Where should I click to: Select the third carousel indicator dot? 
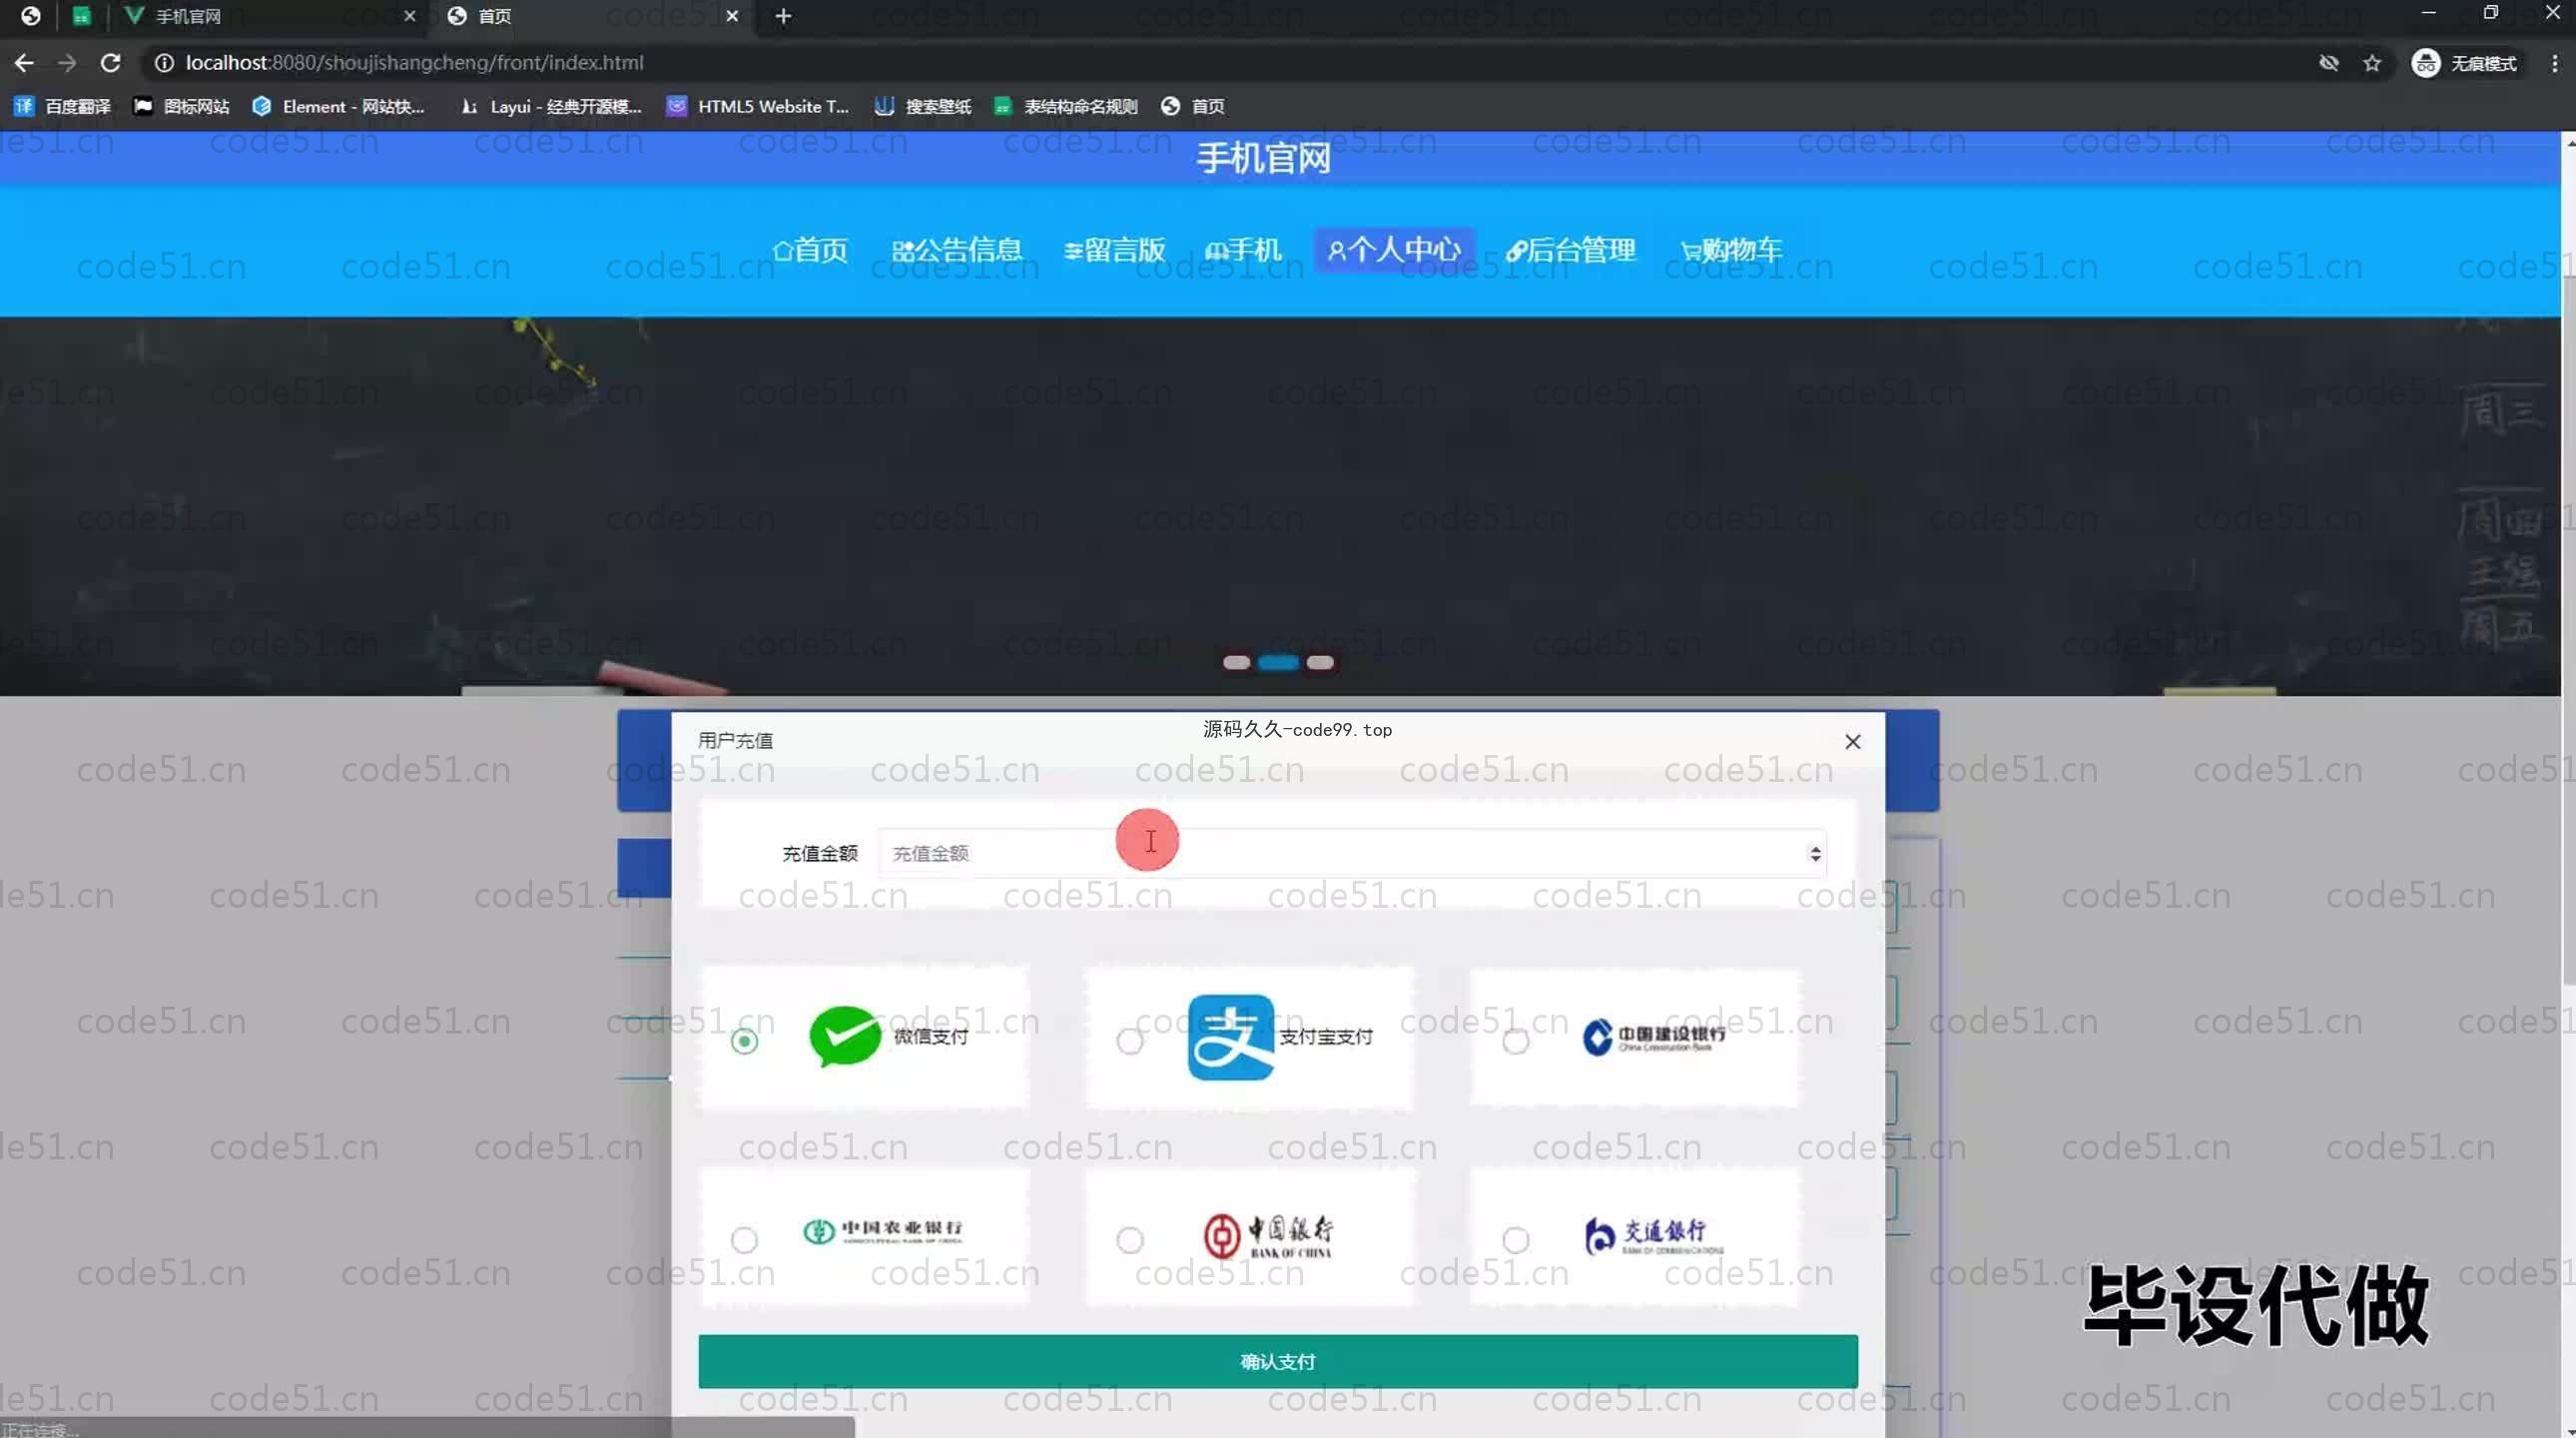coord(1320,662)
